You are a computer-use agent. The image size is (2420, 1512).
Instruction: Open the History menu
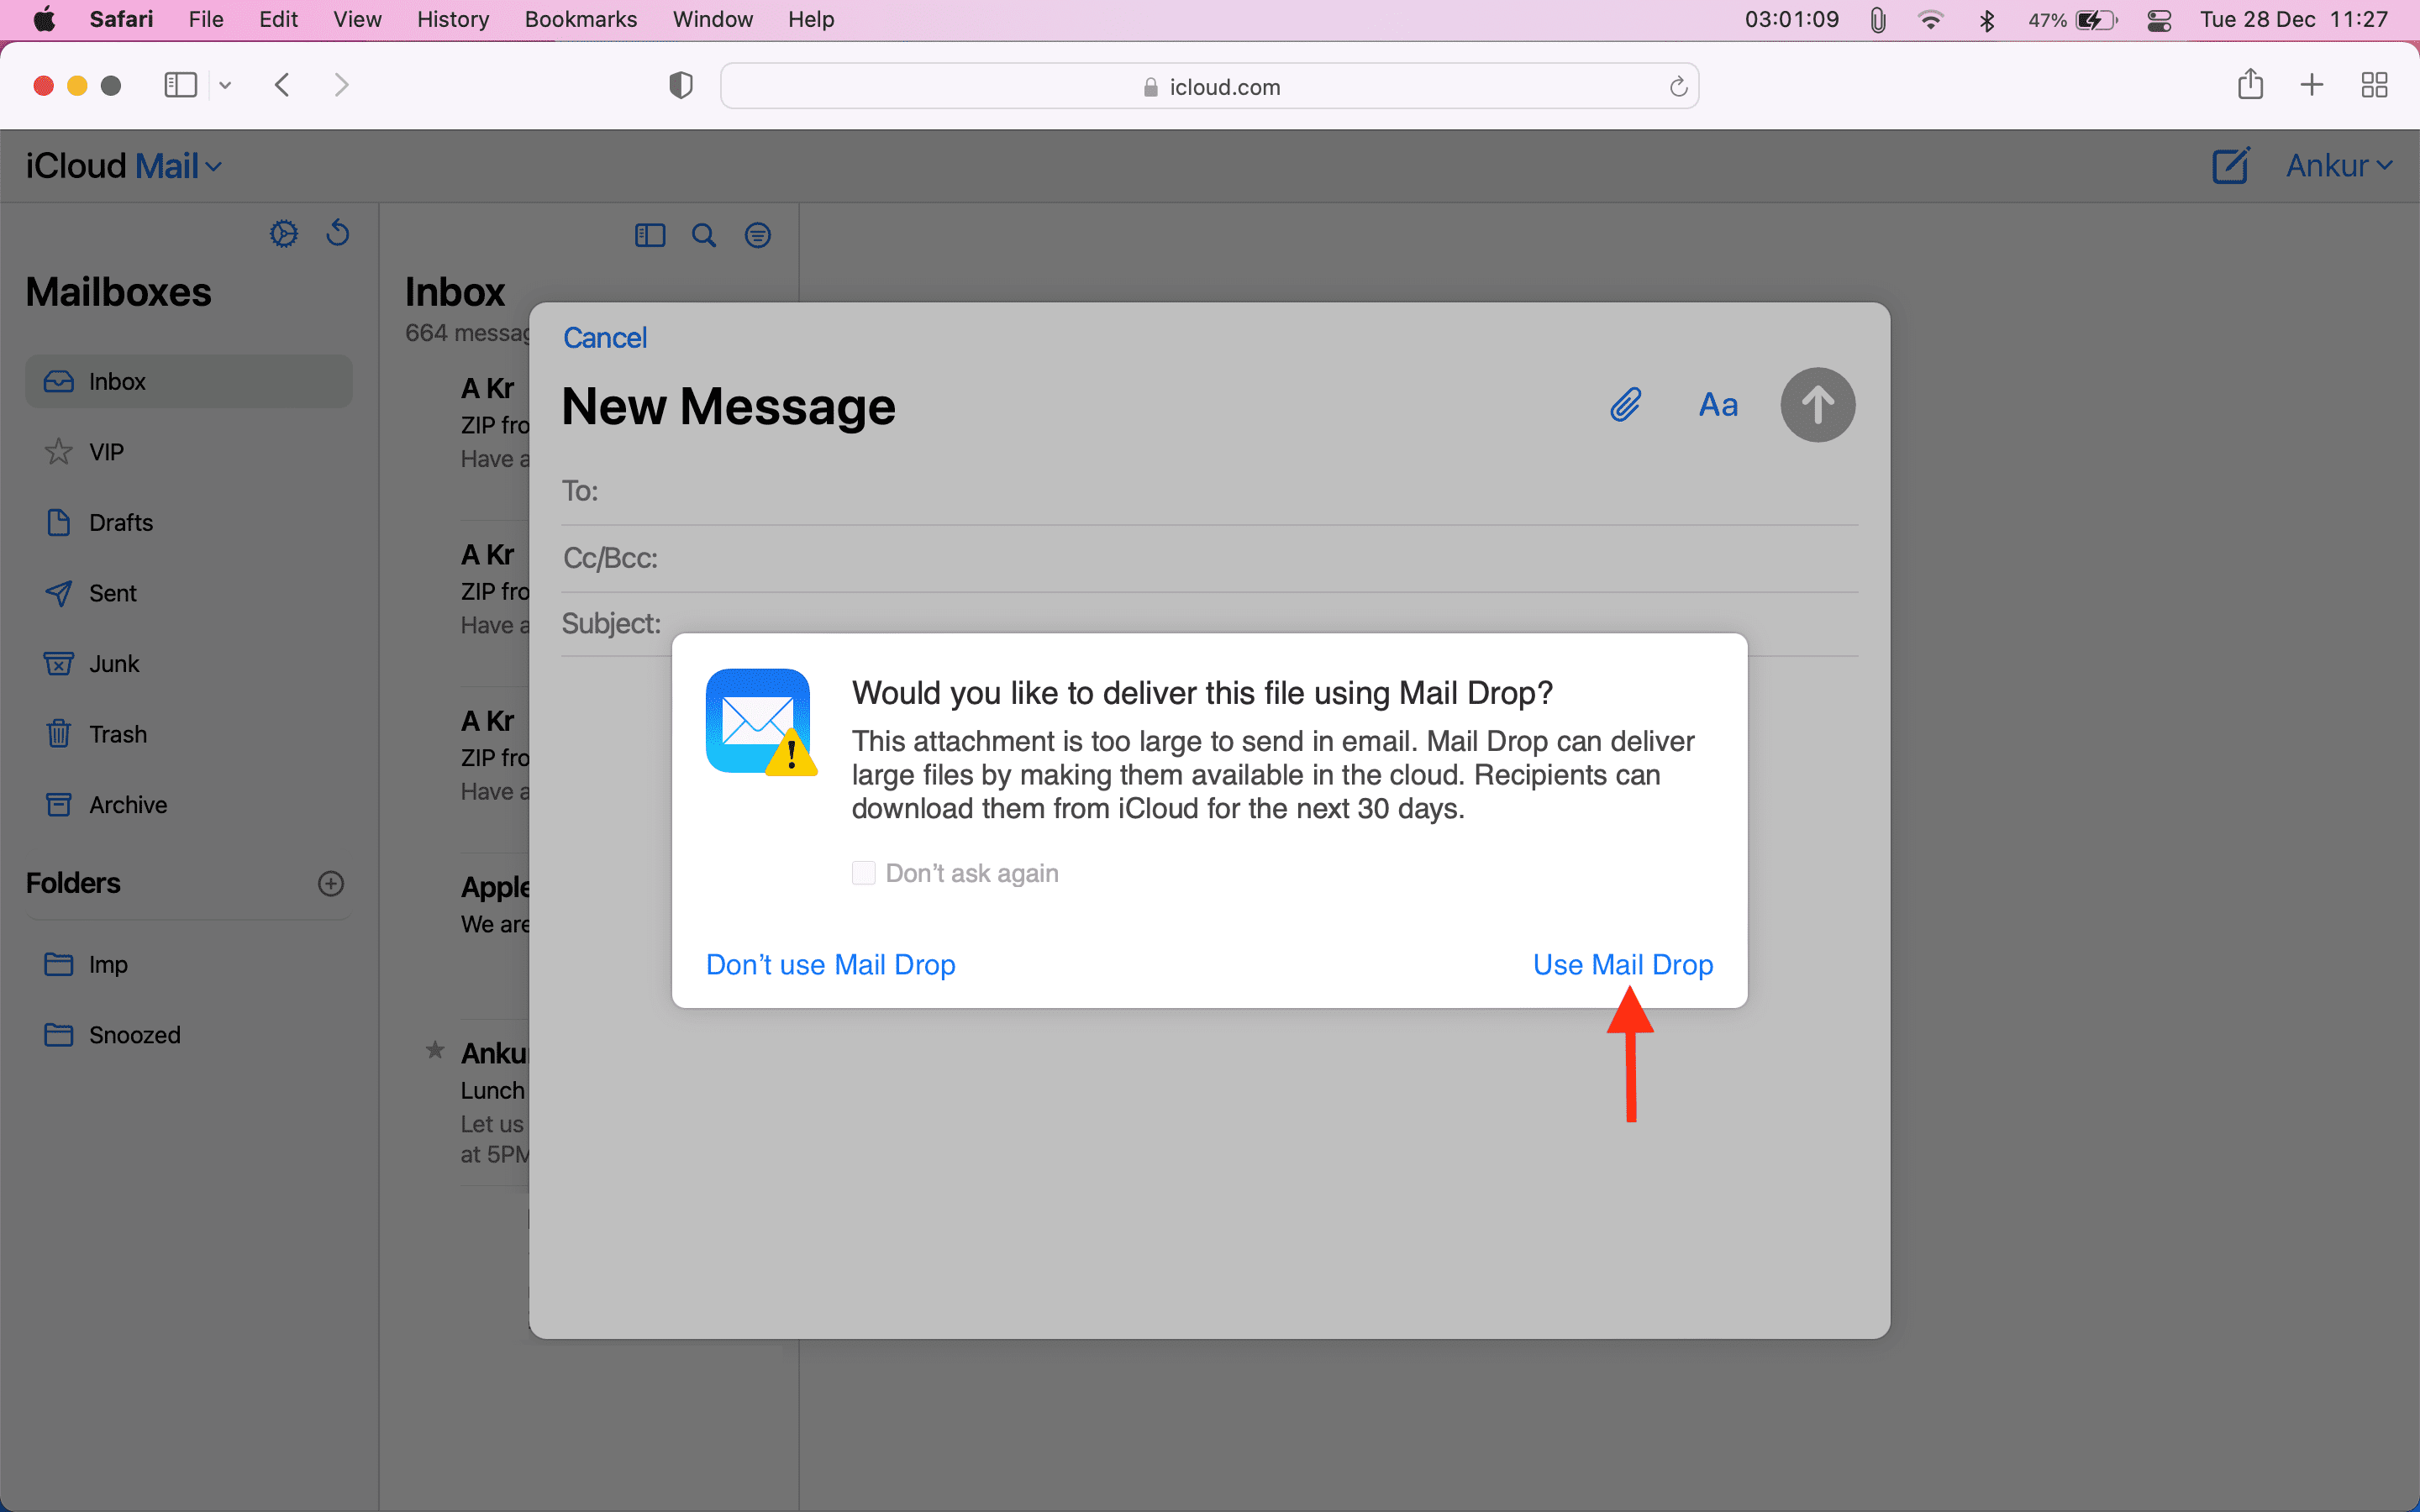(x=452, y=19)
